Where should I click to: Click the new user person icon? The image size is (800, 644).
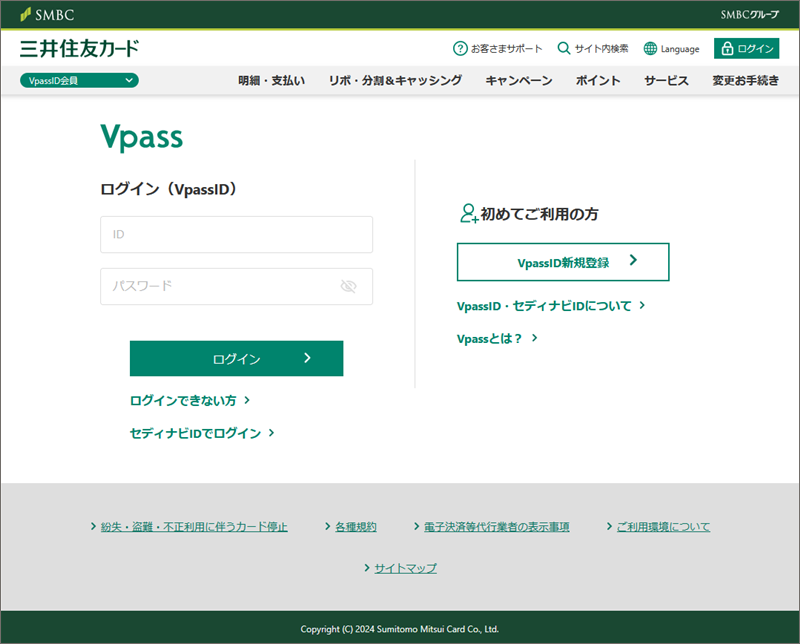[x=467, y=213]
